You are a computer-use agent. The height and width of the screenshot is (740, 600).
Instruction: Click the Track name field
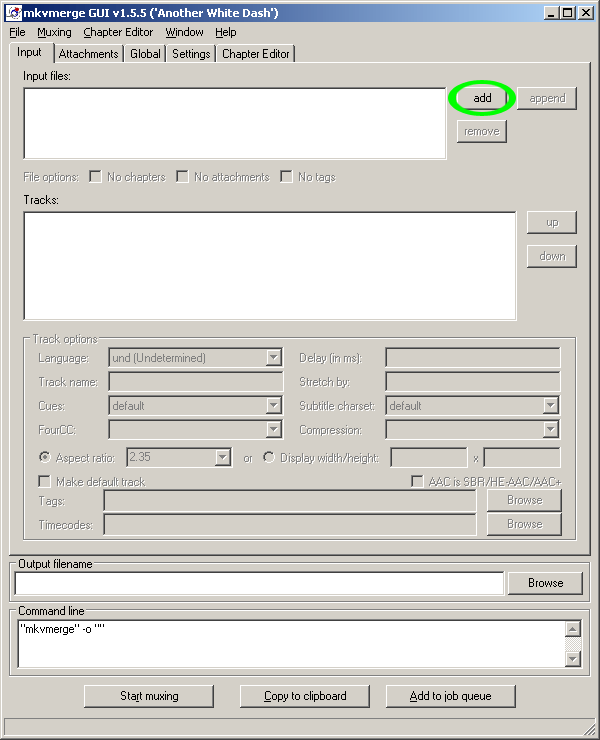click(195, 382)
